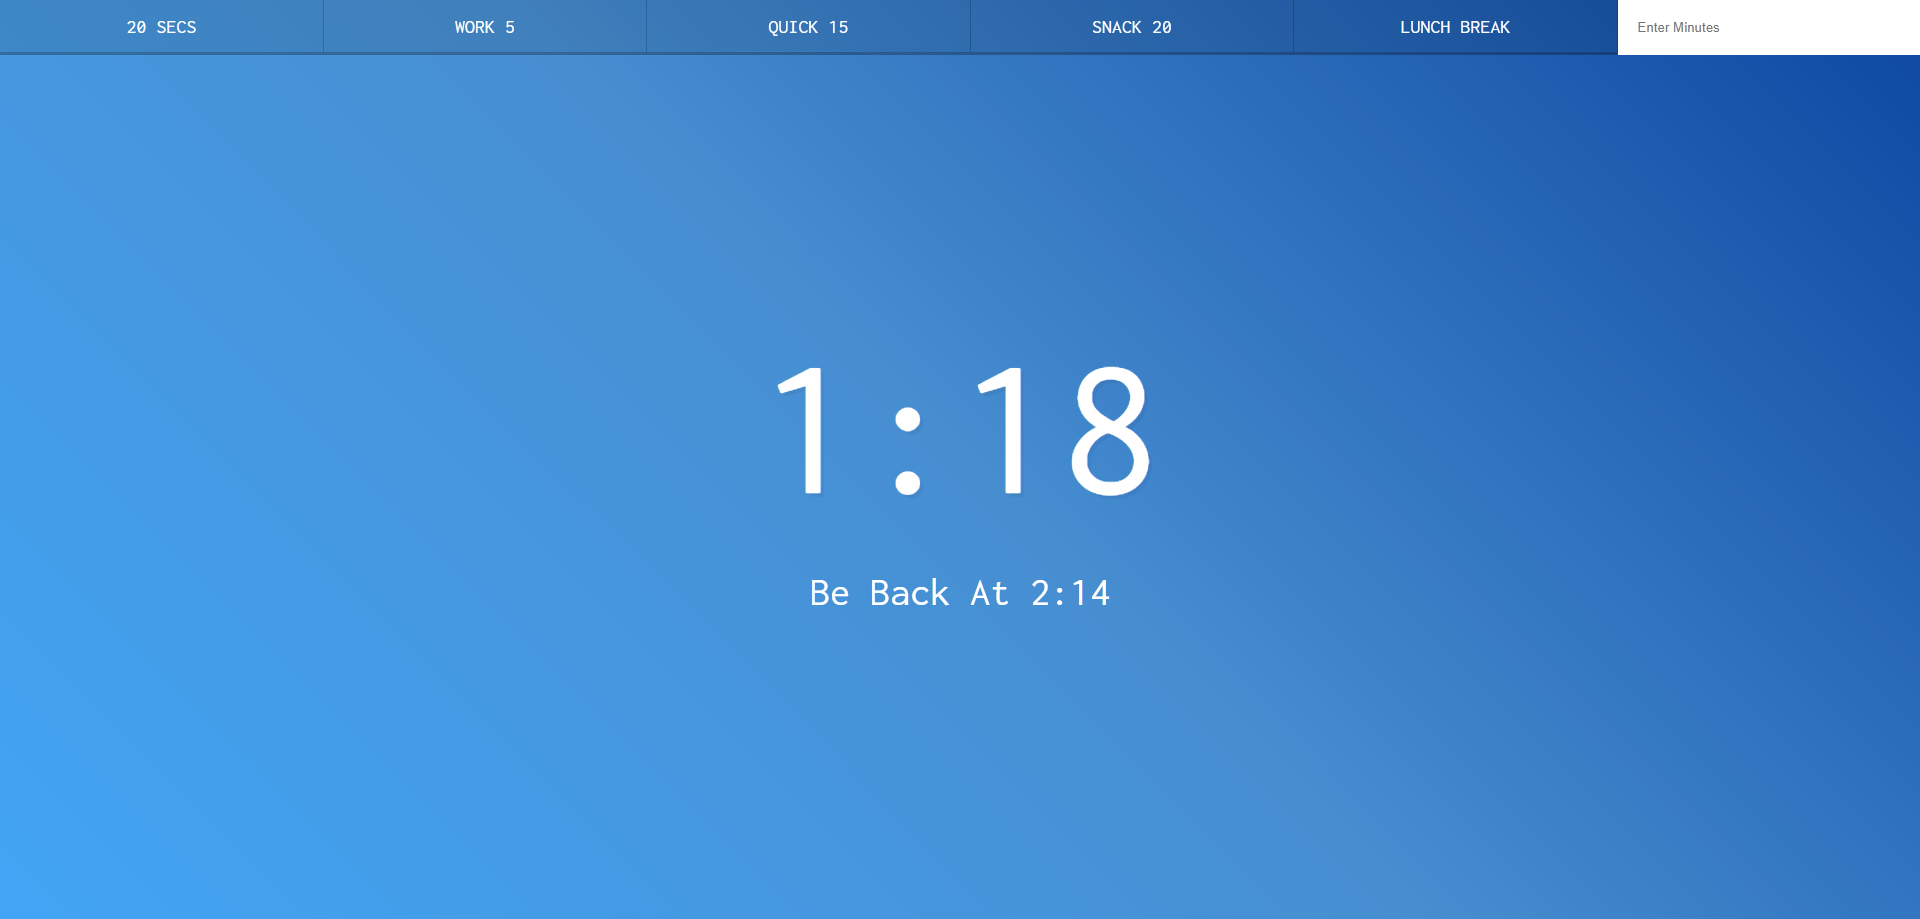Screen dimensions: 1920x919
Task: Start the LUNCH BREAK timer
Action: pos(1455,27)
